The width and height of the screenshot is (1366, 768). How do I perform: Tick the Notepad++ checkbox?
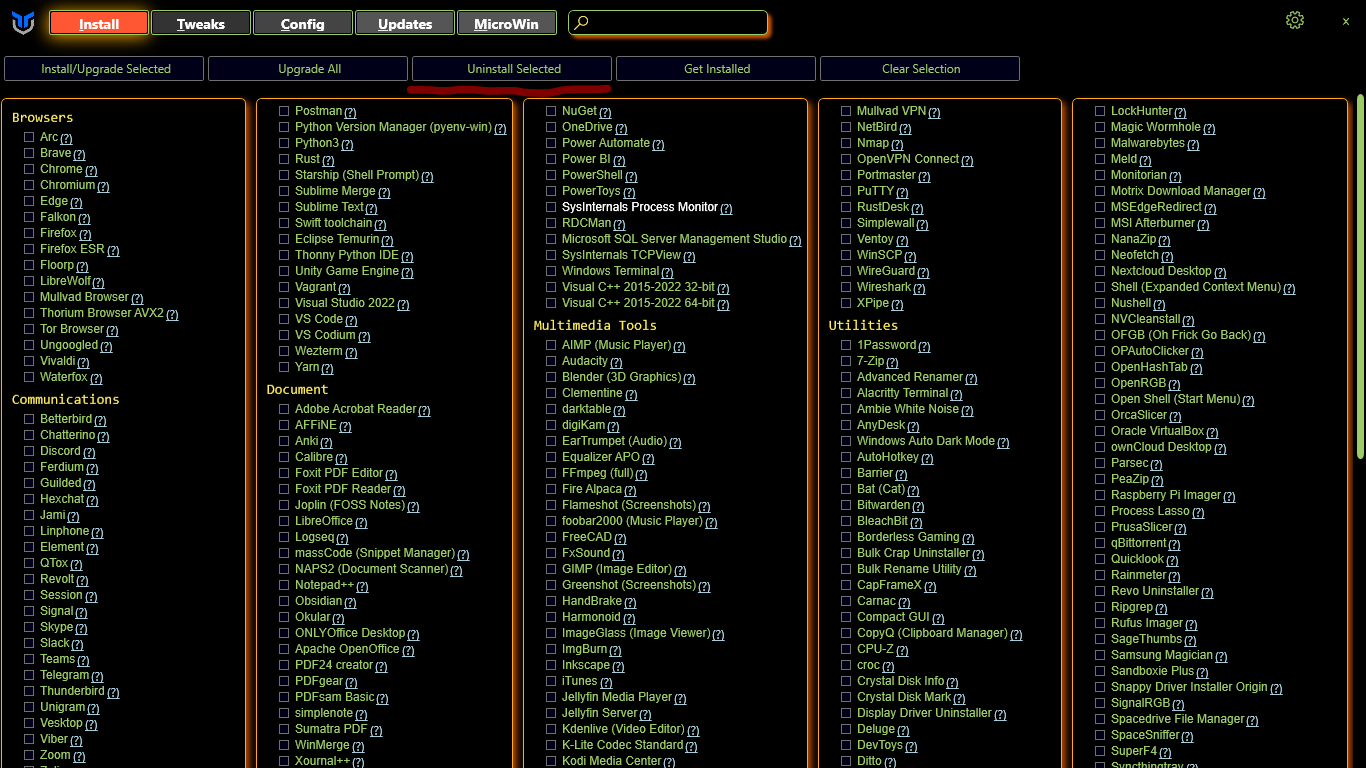285,585
